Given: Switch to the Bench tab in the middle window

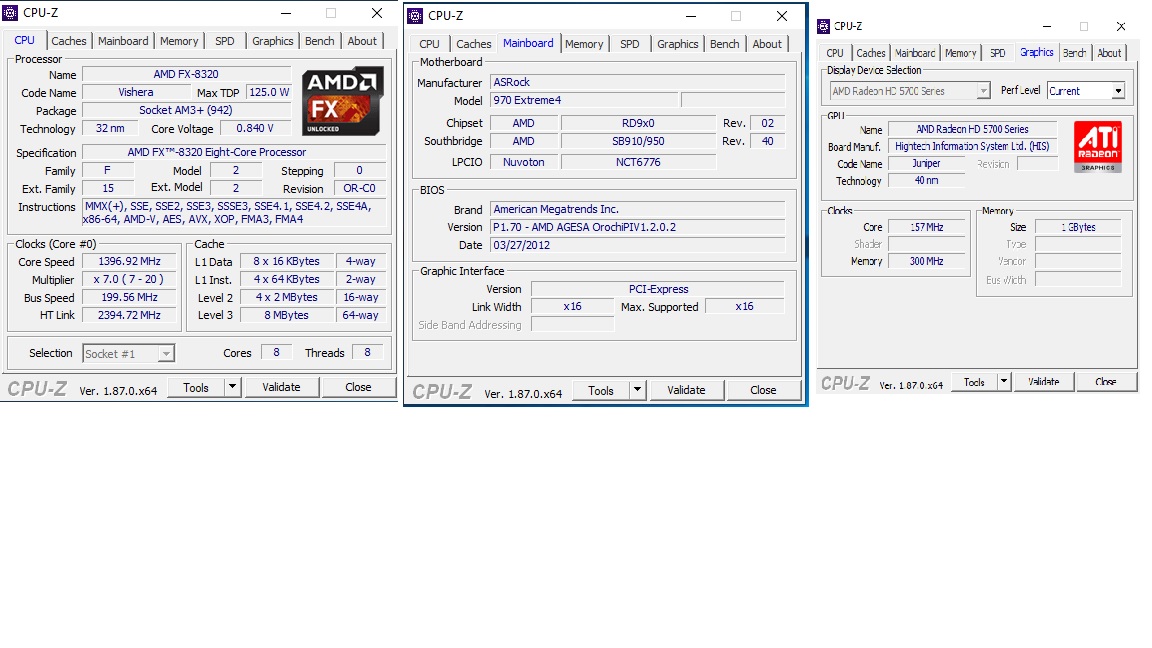Looking at the screenshot, I should coord(724,44).
